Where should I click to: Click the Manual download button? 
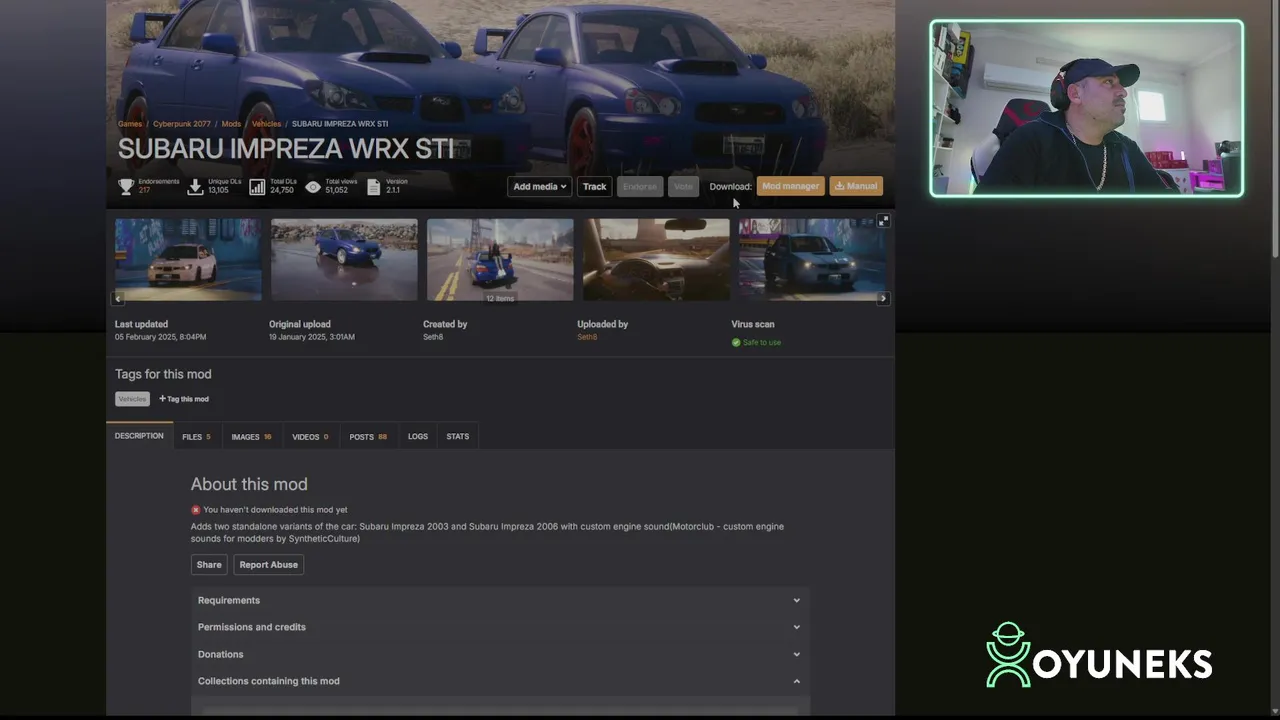pyautogui.click(x=856, y=186)
